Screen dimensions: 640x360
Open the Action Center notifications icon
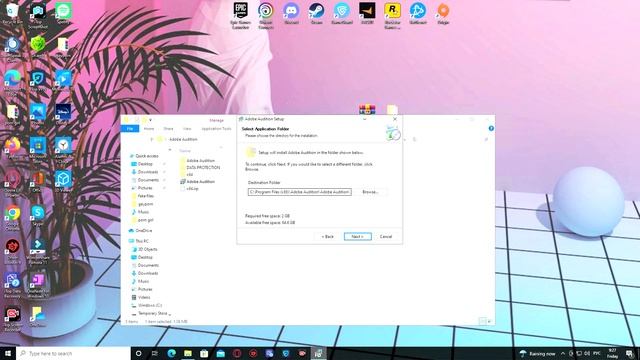click(x=630, y=353)
